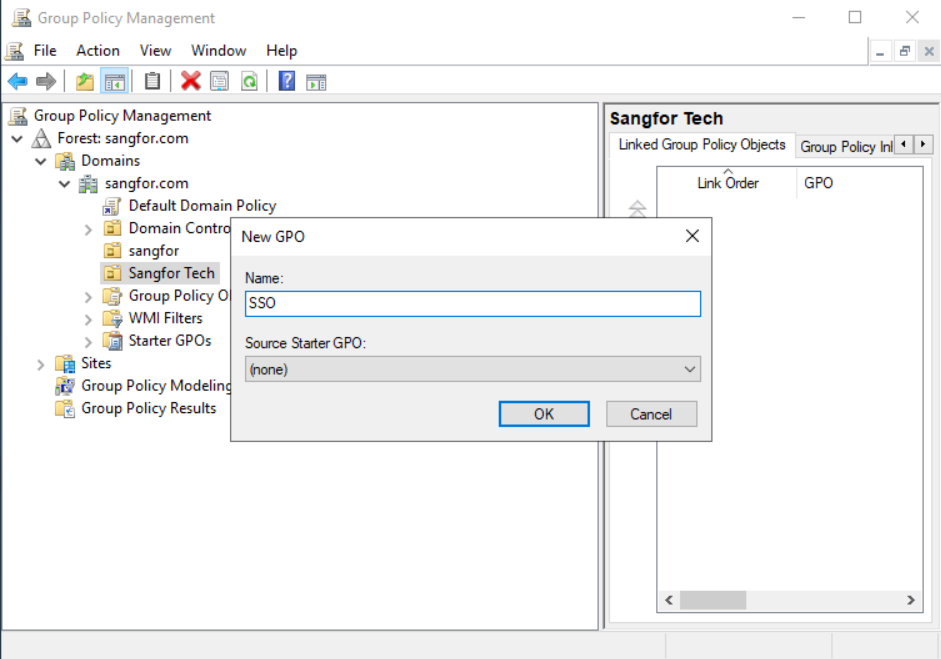This screenshot has width=941, height=659.
Task: Click the Forward arrow toolbar icon
Action: (x=45, y=81)
